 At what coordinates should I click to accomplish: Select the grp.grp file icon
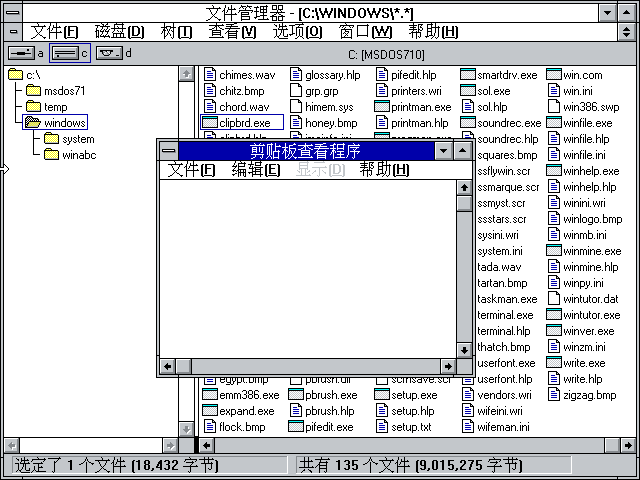click(296, 91)
